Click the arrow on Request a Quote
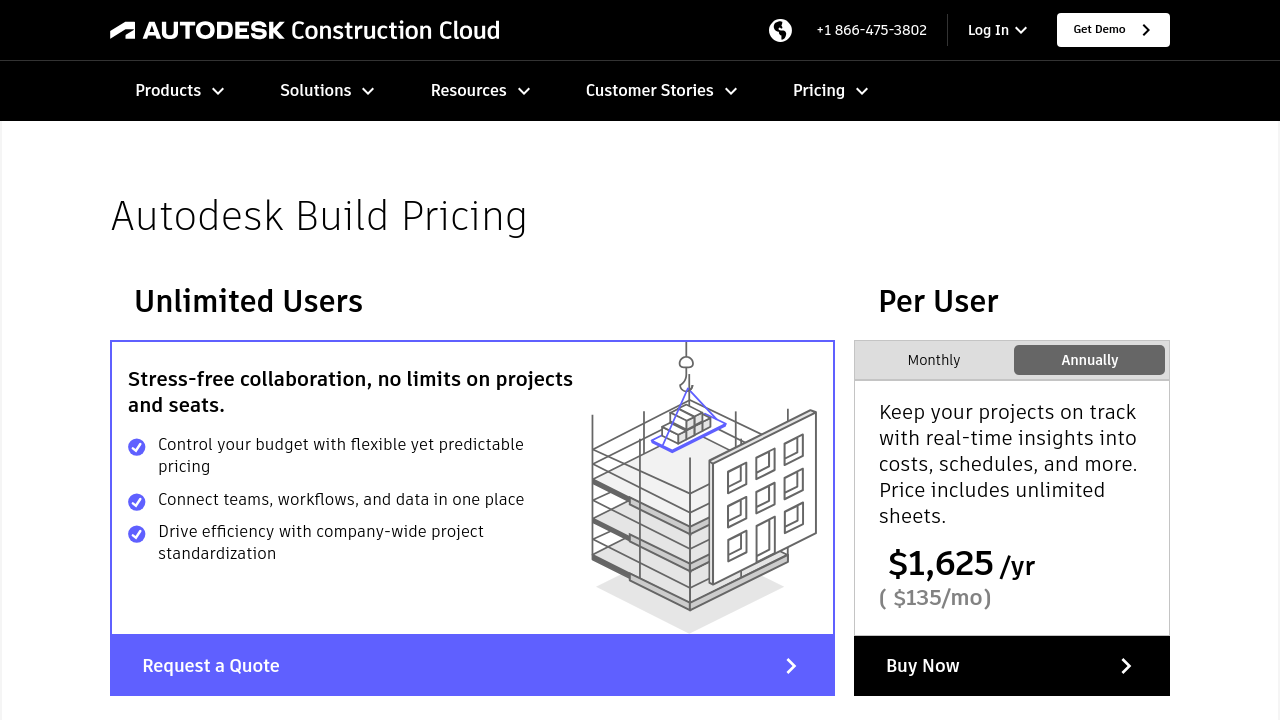Image resolution: width=1280 pixels, height=720 pixels. 791,666
